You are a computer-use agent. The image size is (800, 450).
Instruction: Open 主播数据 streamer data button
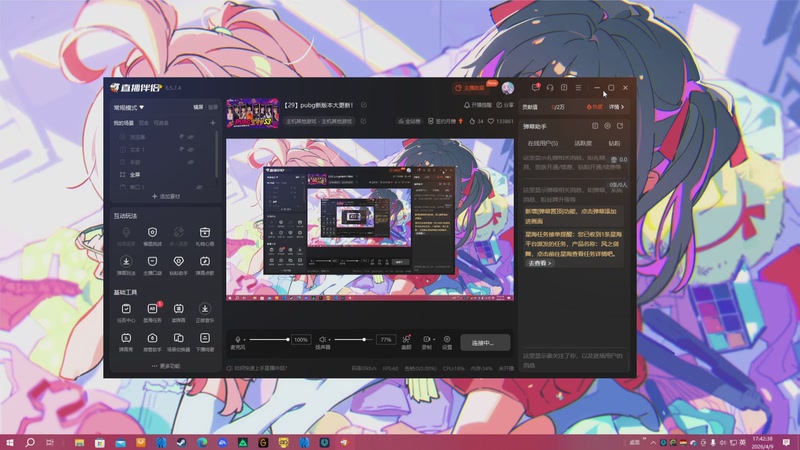[x=469, y=88]
